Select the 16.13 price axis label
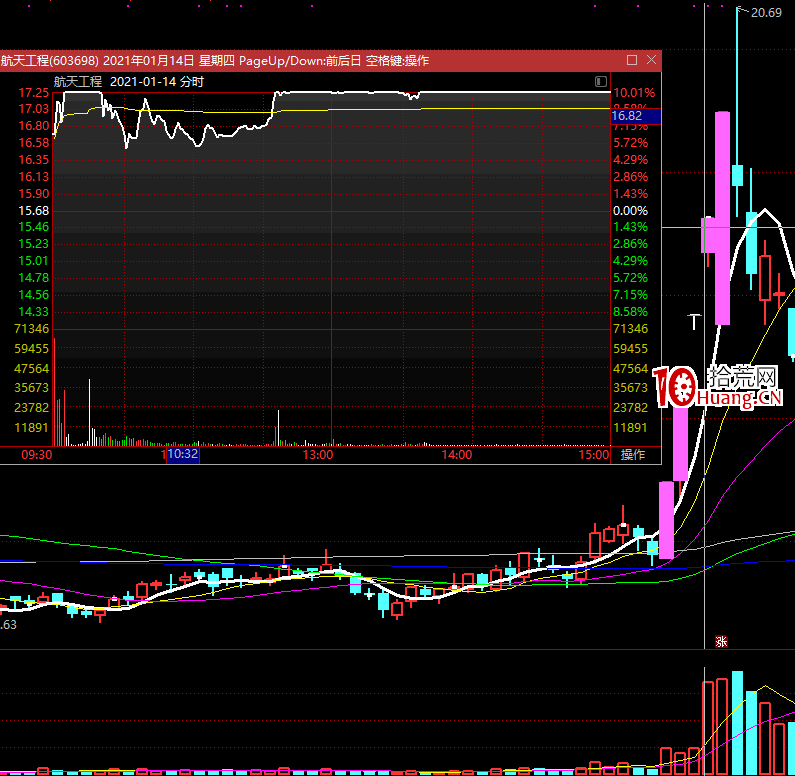This screenshot has height=776, width=795. (x=33, y=177)
